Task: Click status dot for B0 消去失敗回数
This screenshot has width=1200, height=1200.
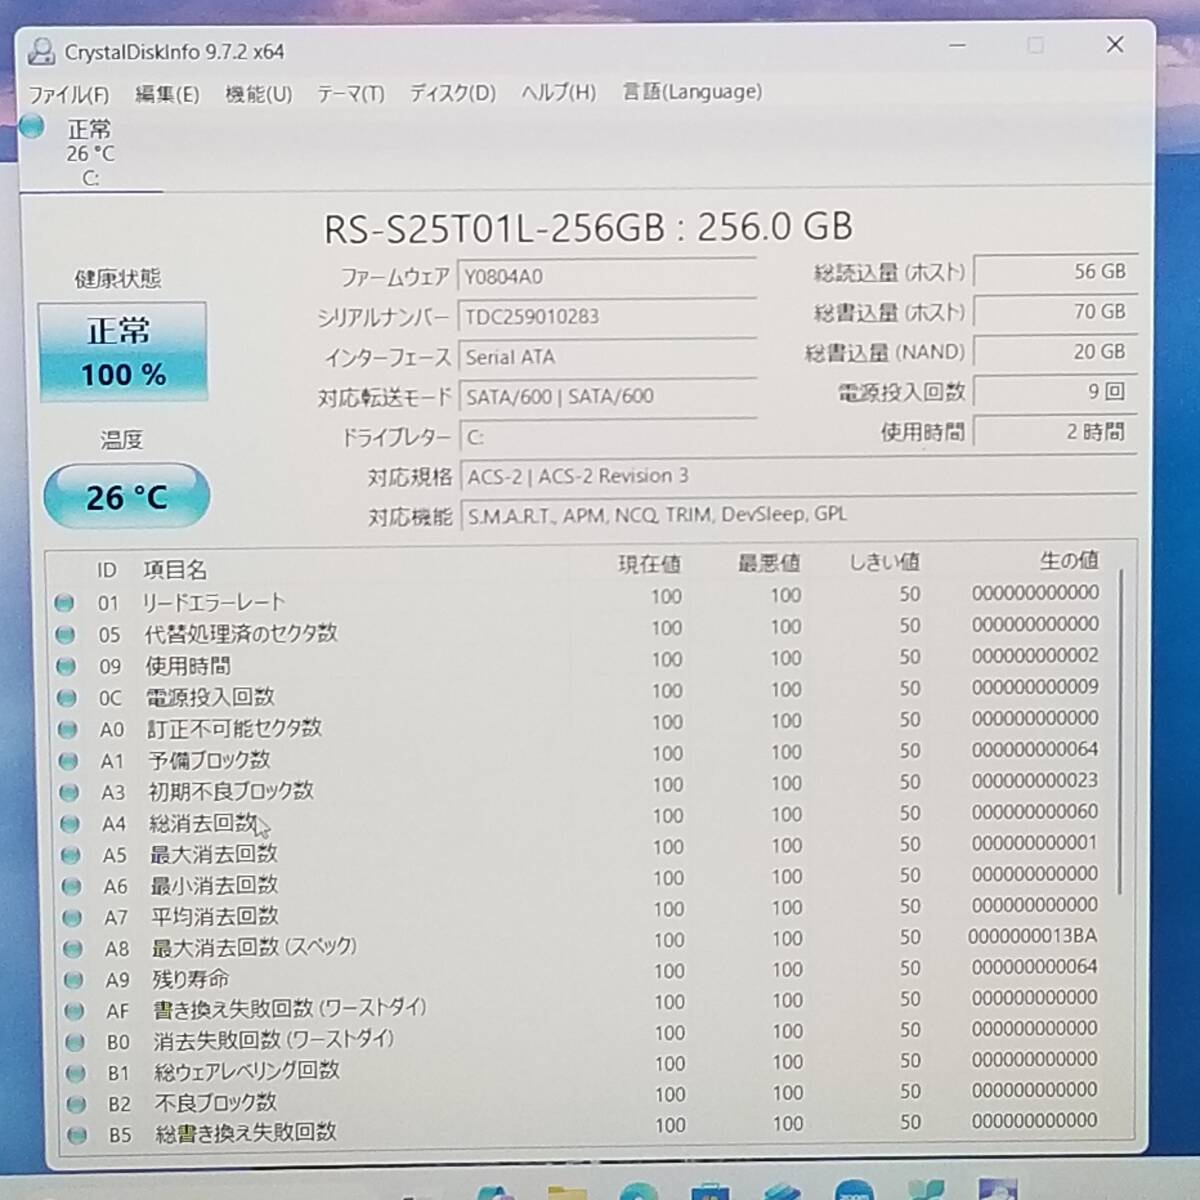Action: pos(74,1042)
